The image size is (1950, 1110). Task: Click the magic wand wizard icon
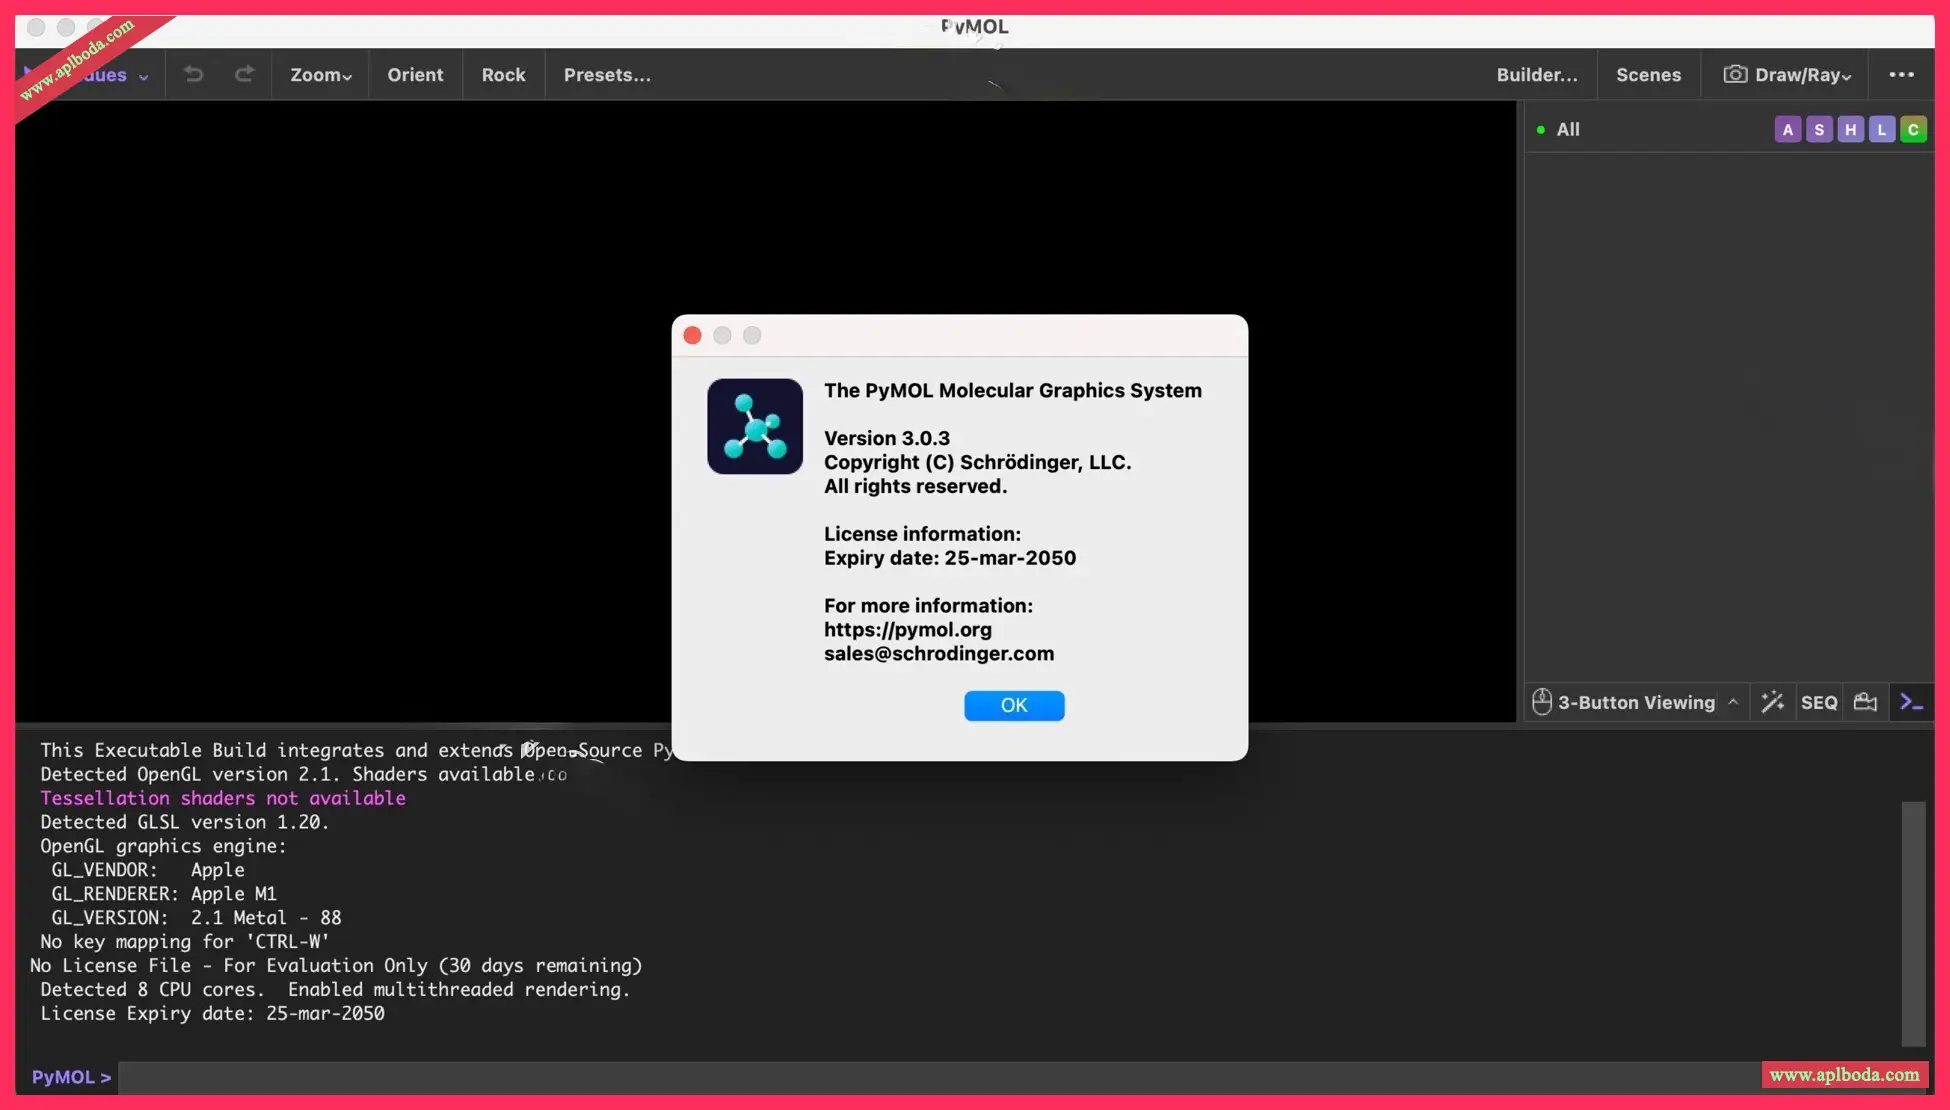(x=1772, y=702)
